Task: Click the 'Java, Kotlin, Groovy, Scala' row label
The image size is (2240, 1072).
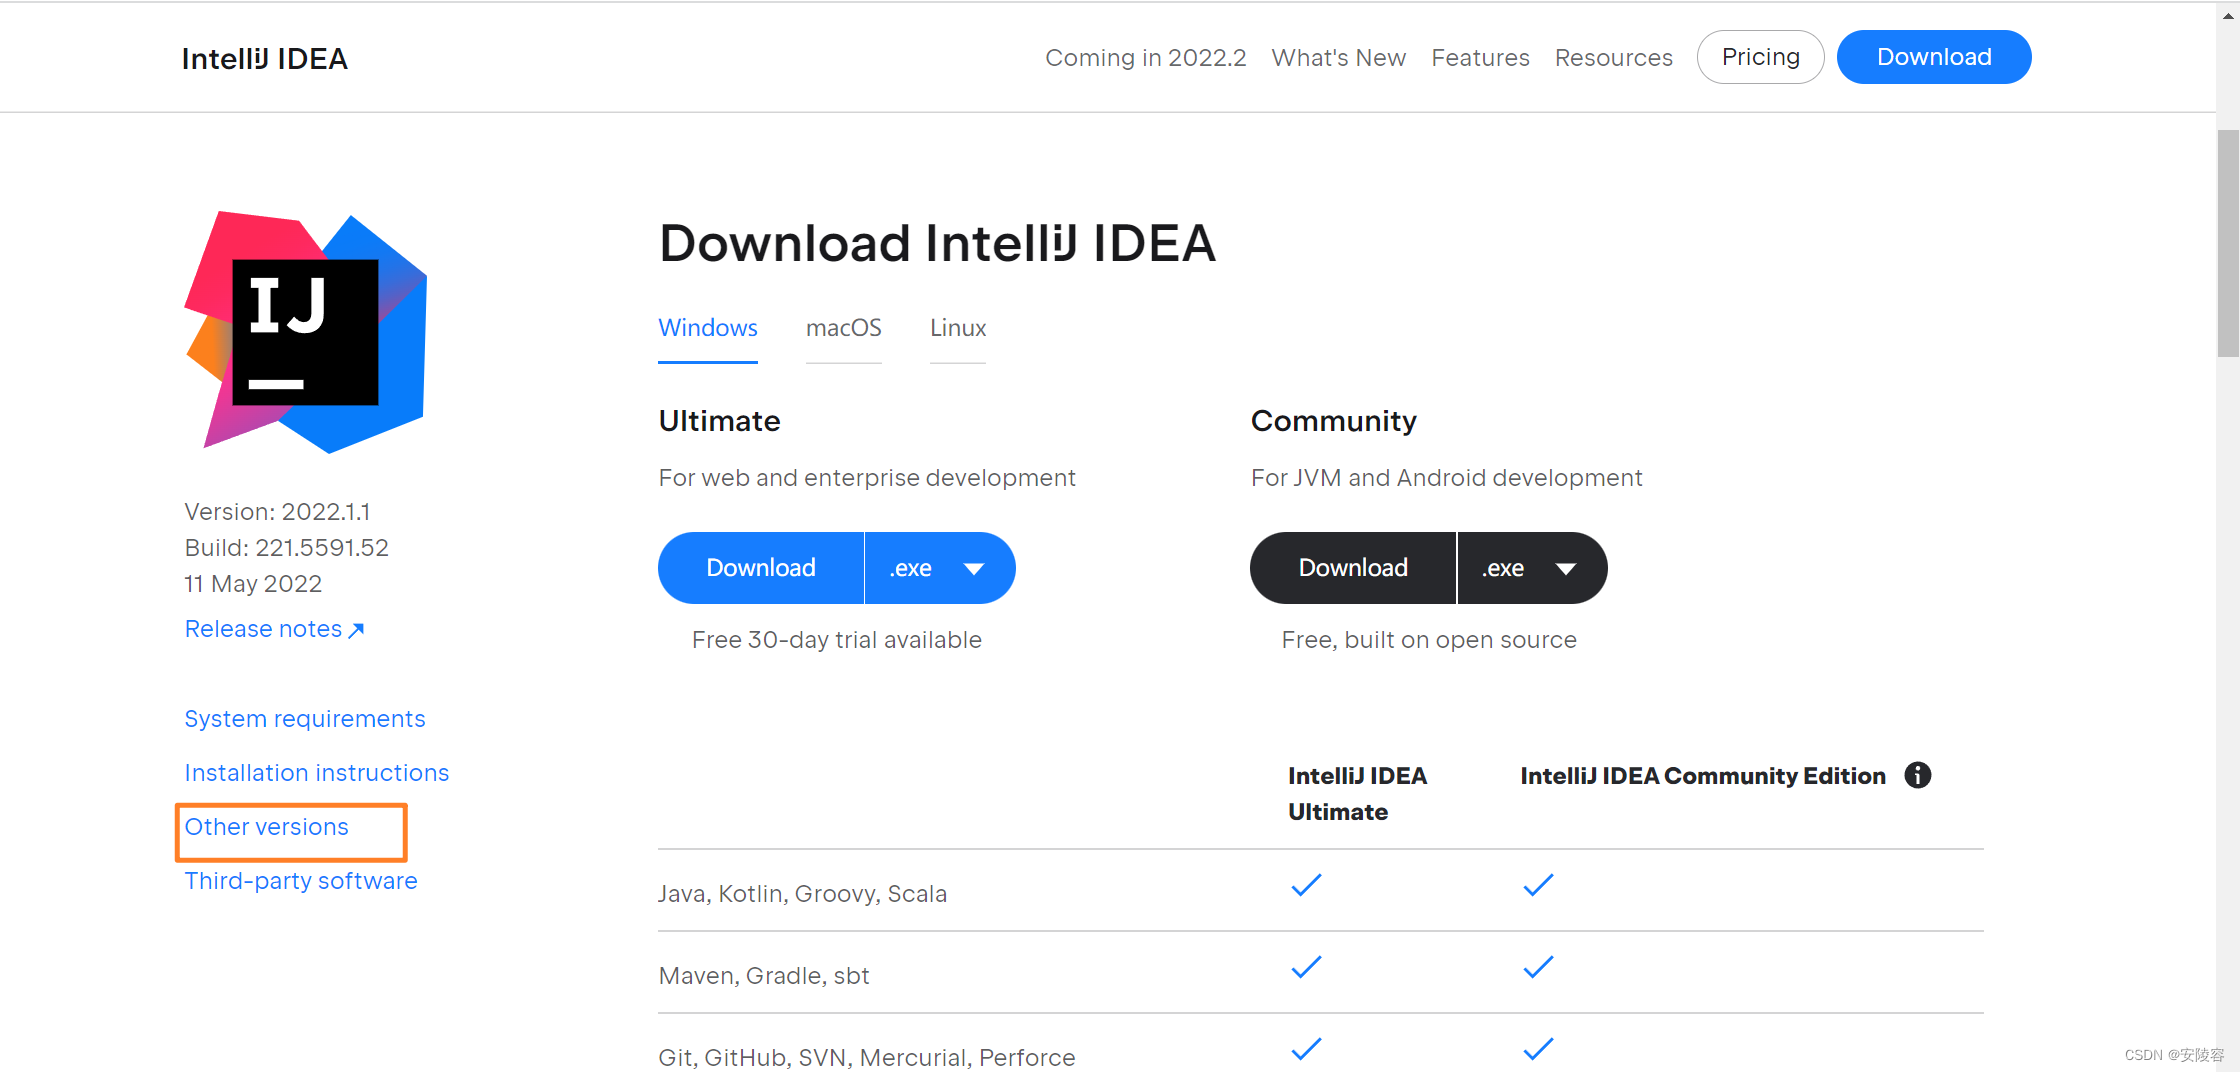Action: 803,893
